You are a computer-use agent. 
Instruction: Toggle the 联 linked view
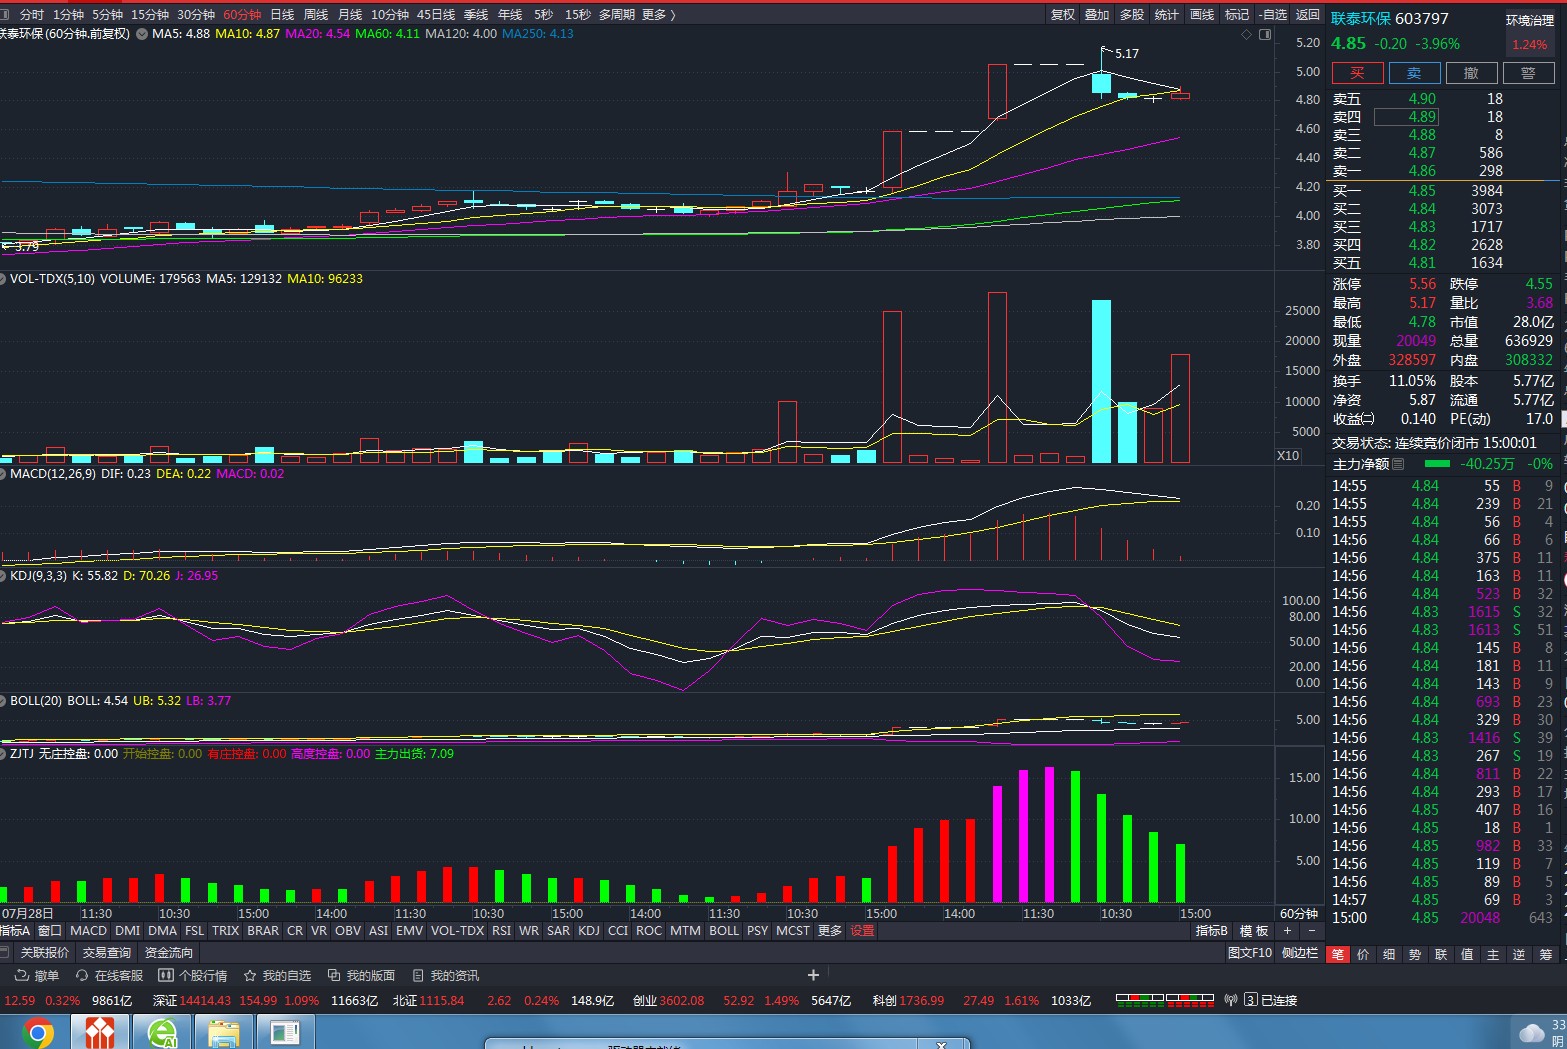coord(1441,955)
